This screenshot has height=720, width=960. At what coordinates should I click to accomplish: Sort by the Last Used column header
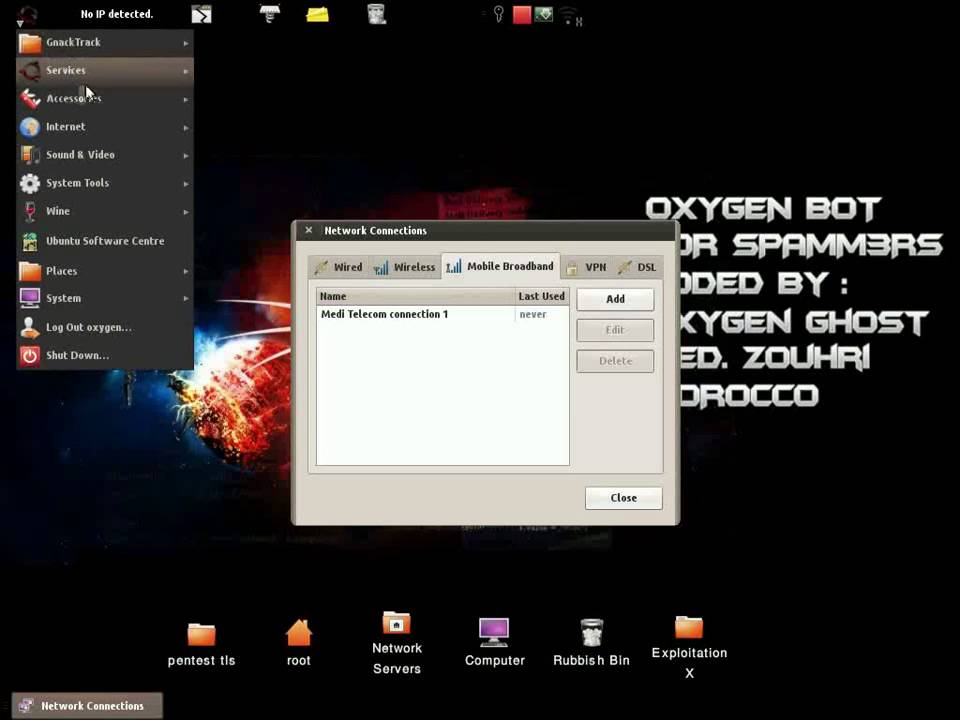542,296
